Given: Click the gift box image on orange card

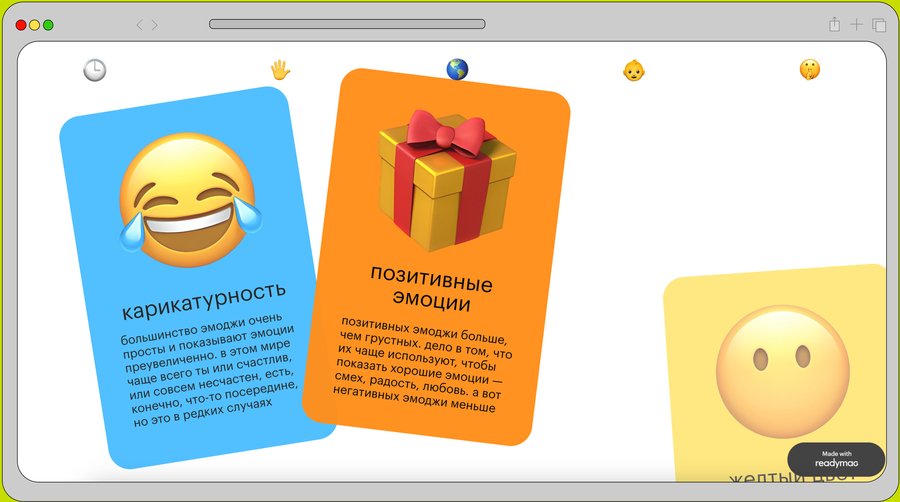Looking at the screenshot, I should (447, 180).
